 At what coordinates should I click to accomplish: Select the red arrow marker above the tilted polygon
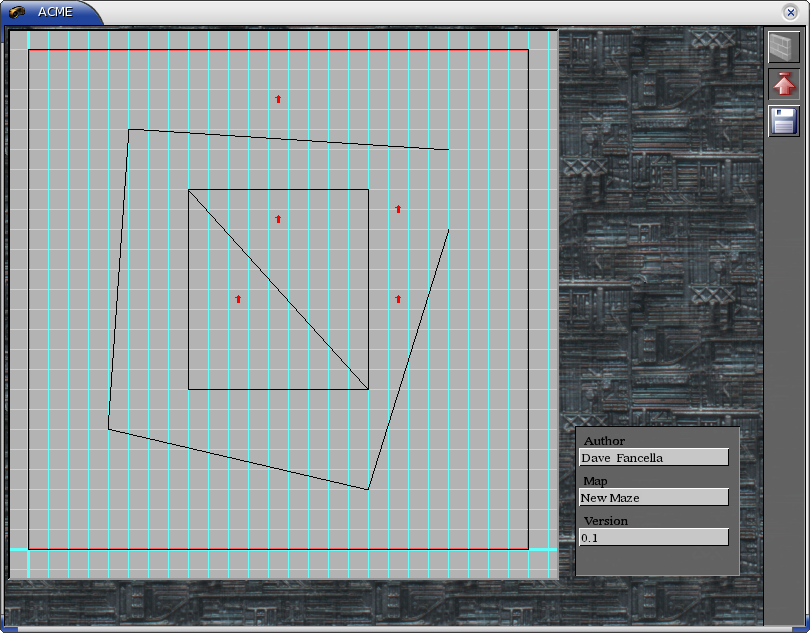(278, 99)
